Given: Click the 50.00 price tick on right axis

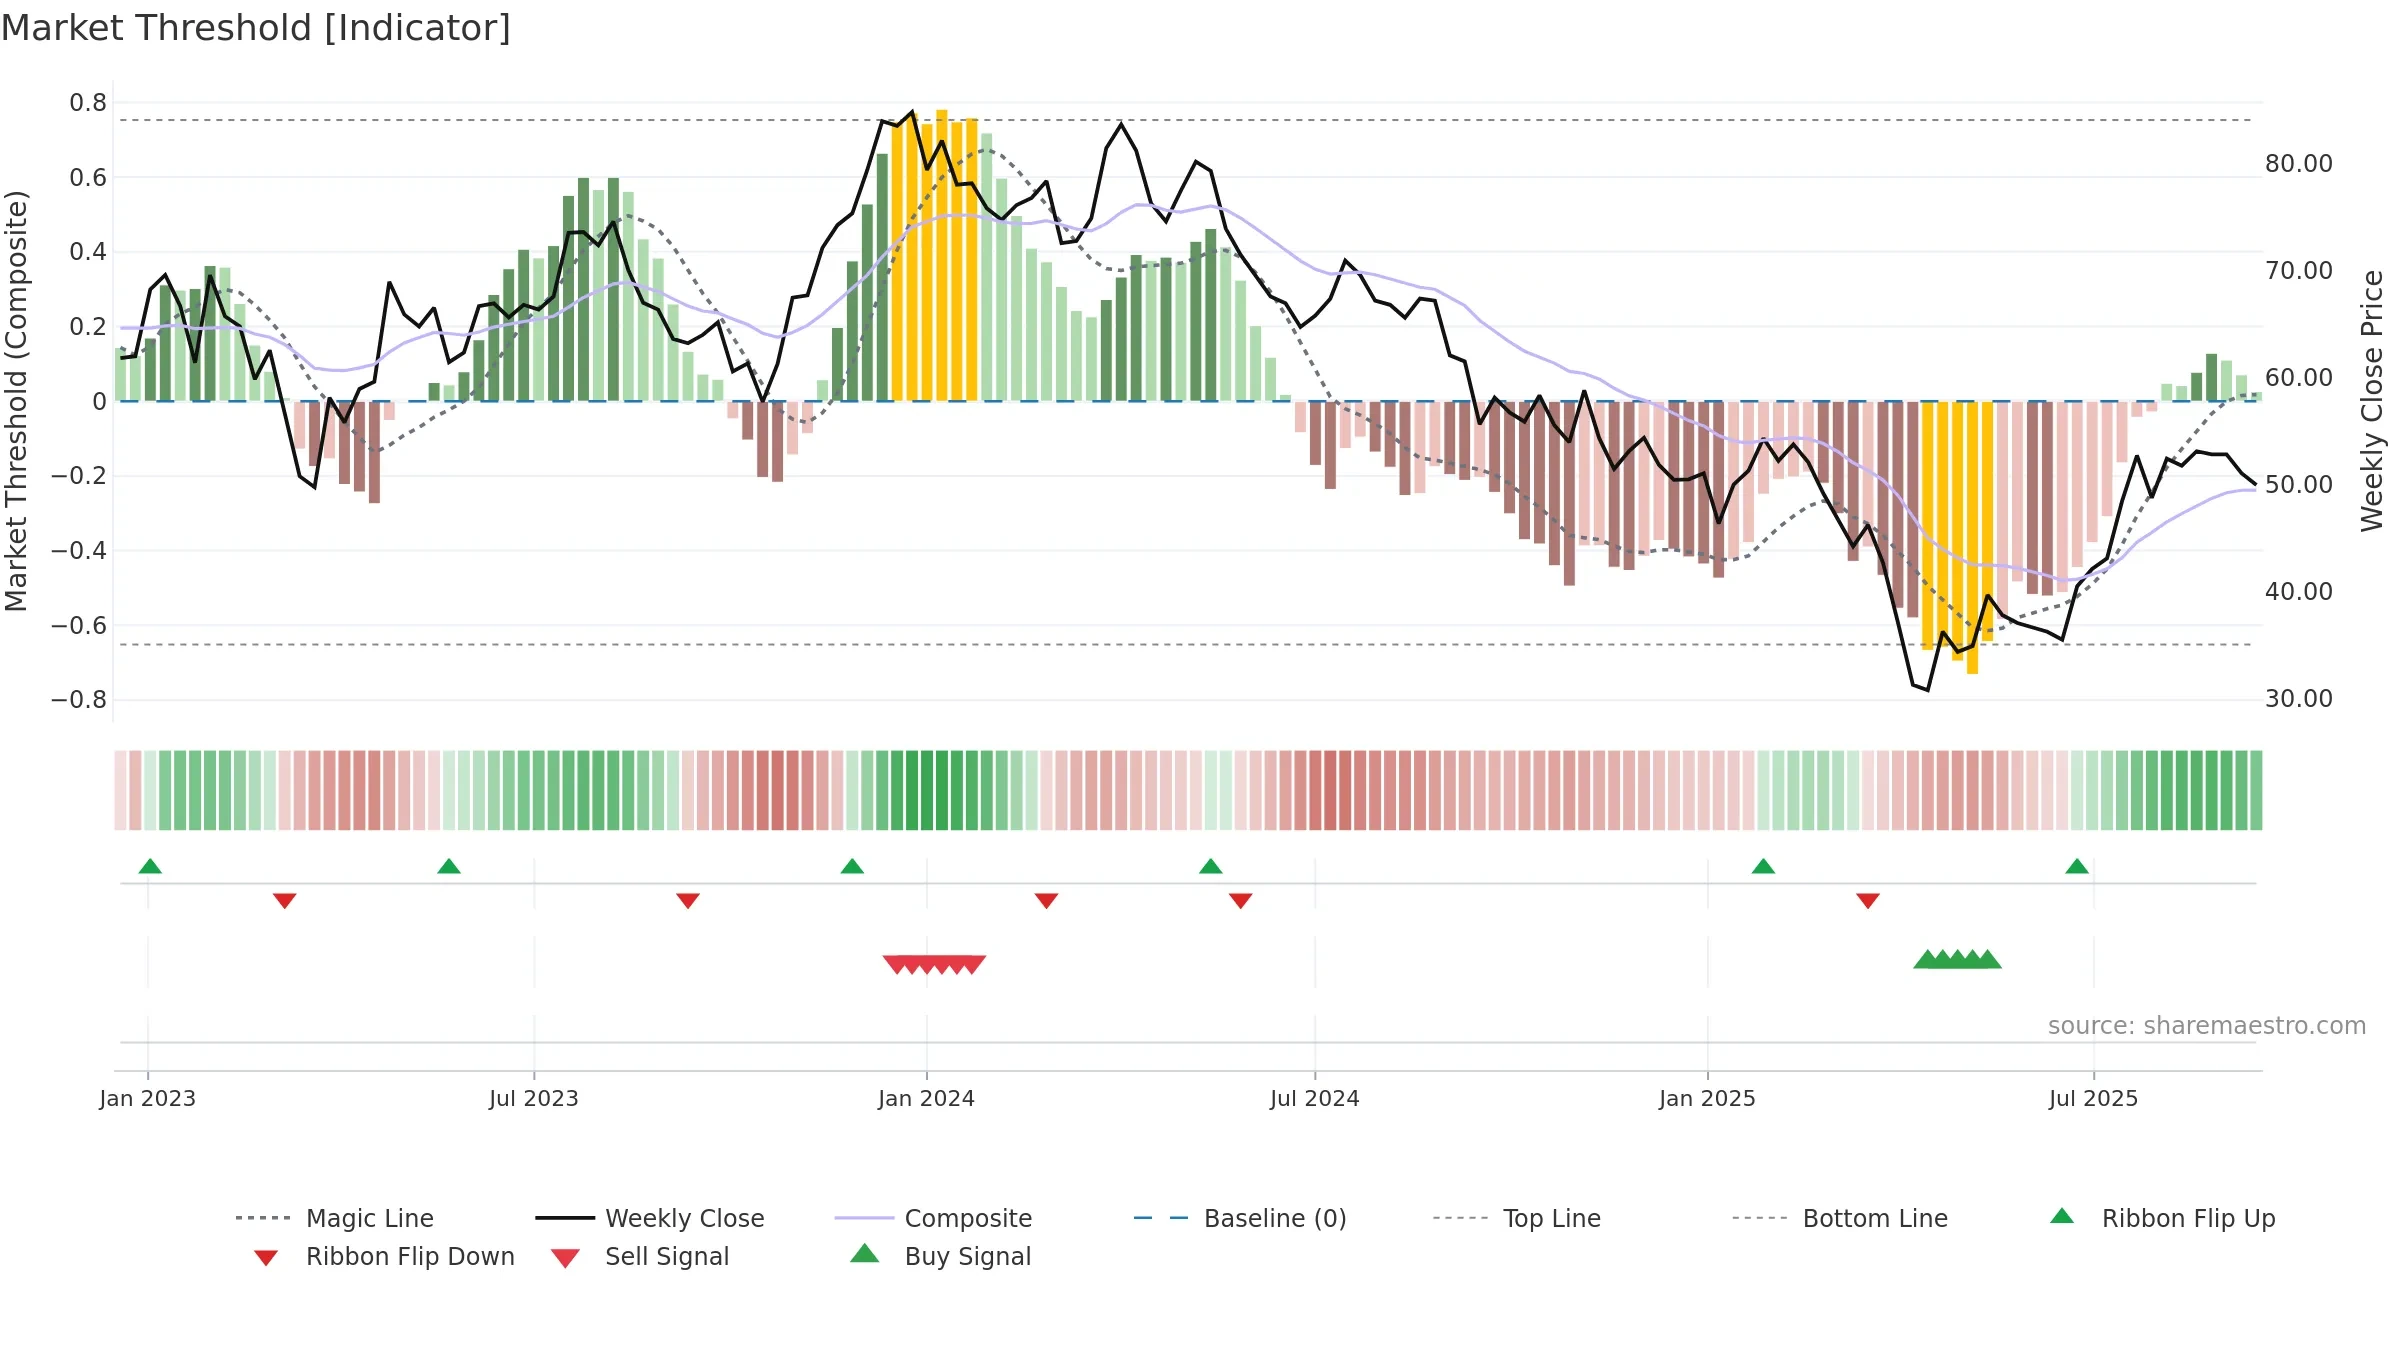Looking at the screenshot, I should (2299, 485).
